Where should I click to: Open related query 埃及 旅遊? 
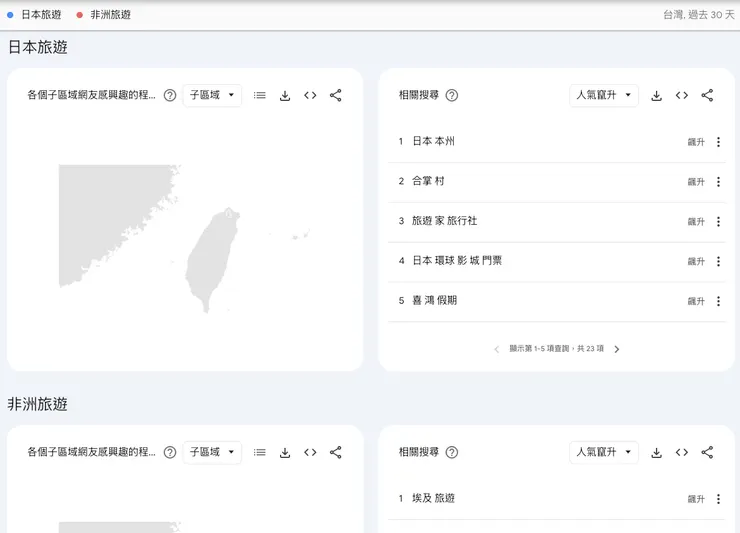click(433, 498)
